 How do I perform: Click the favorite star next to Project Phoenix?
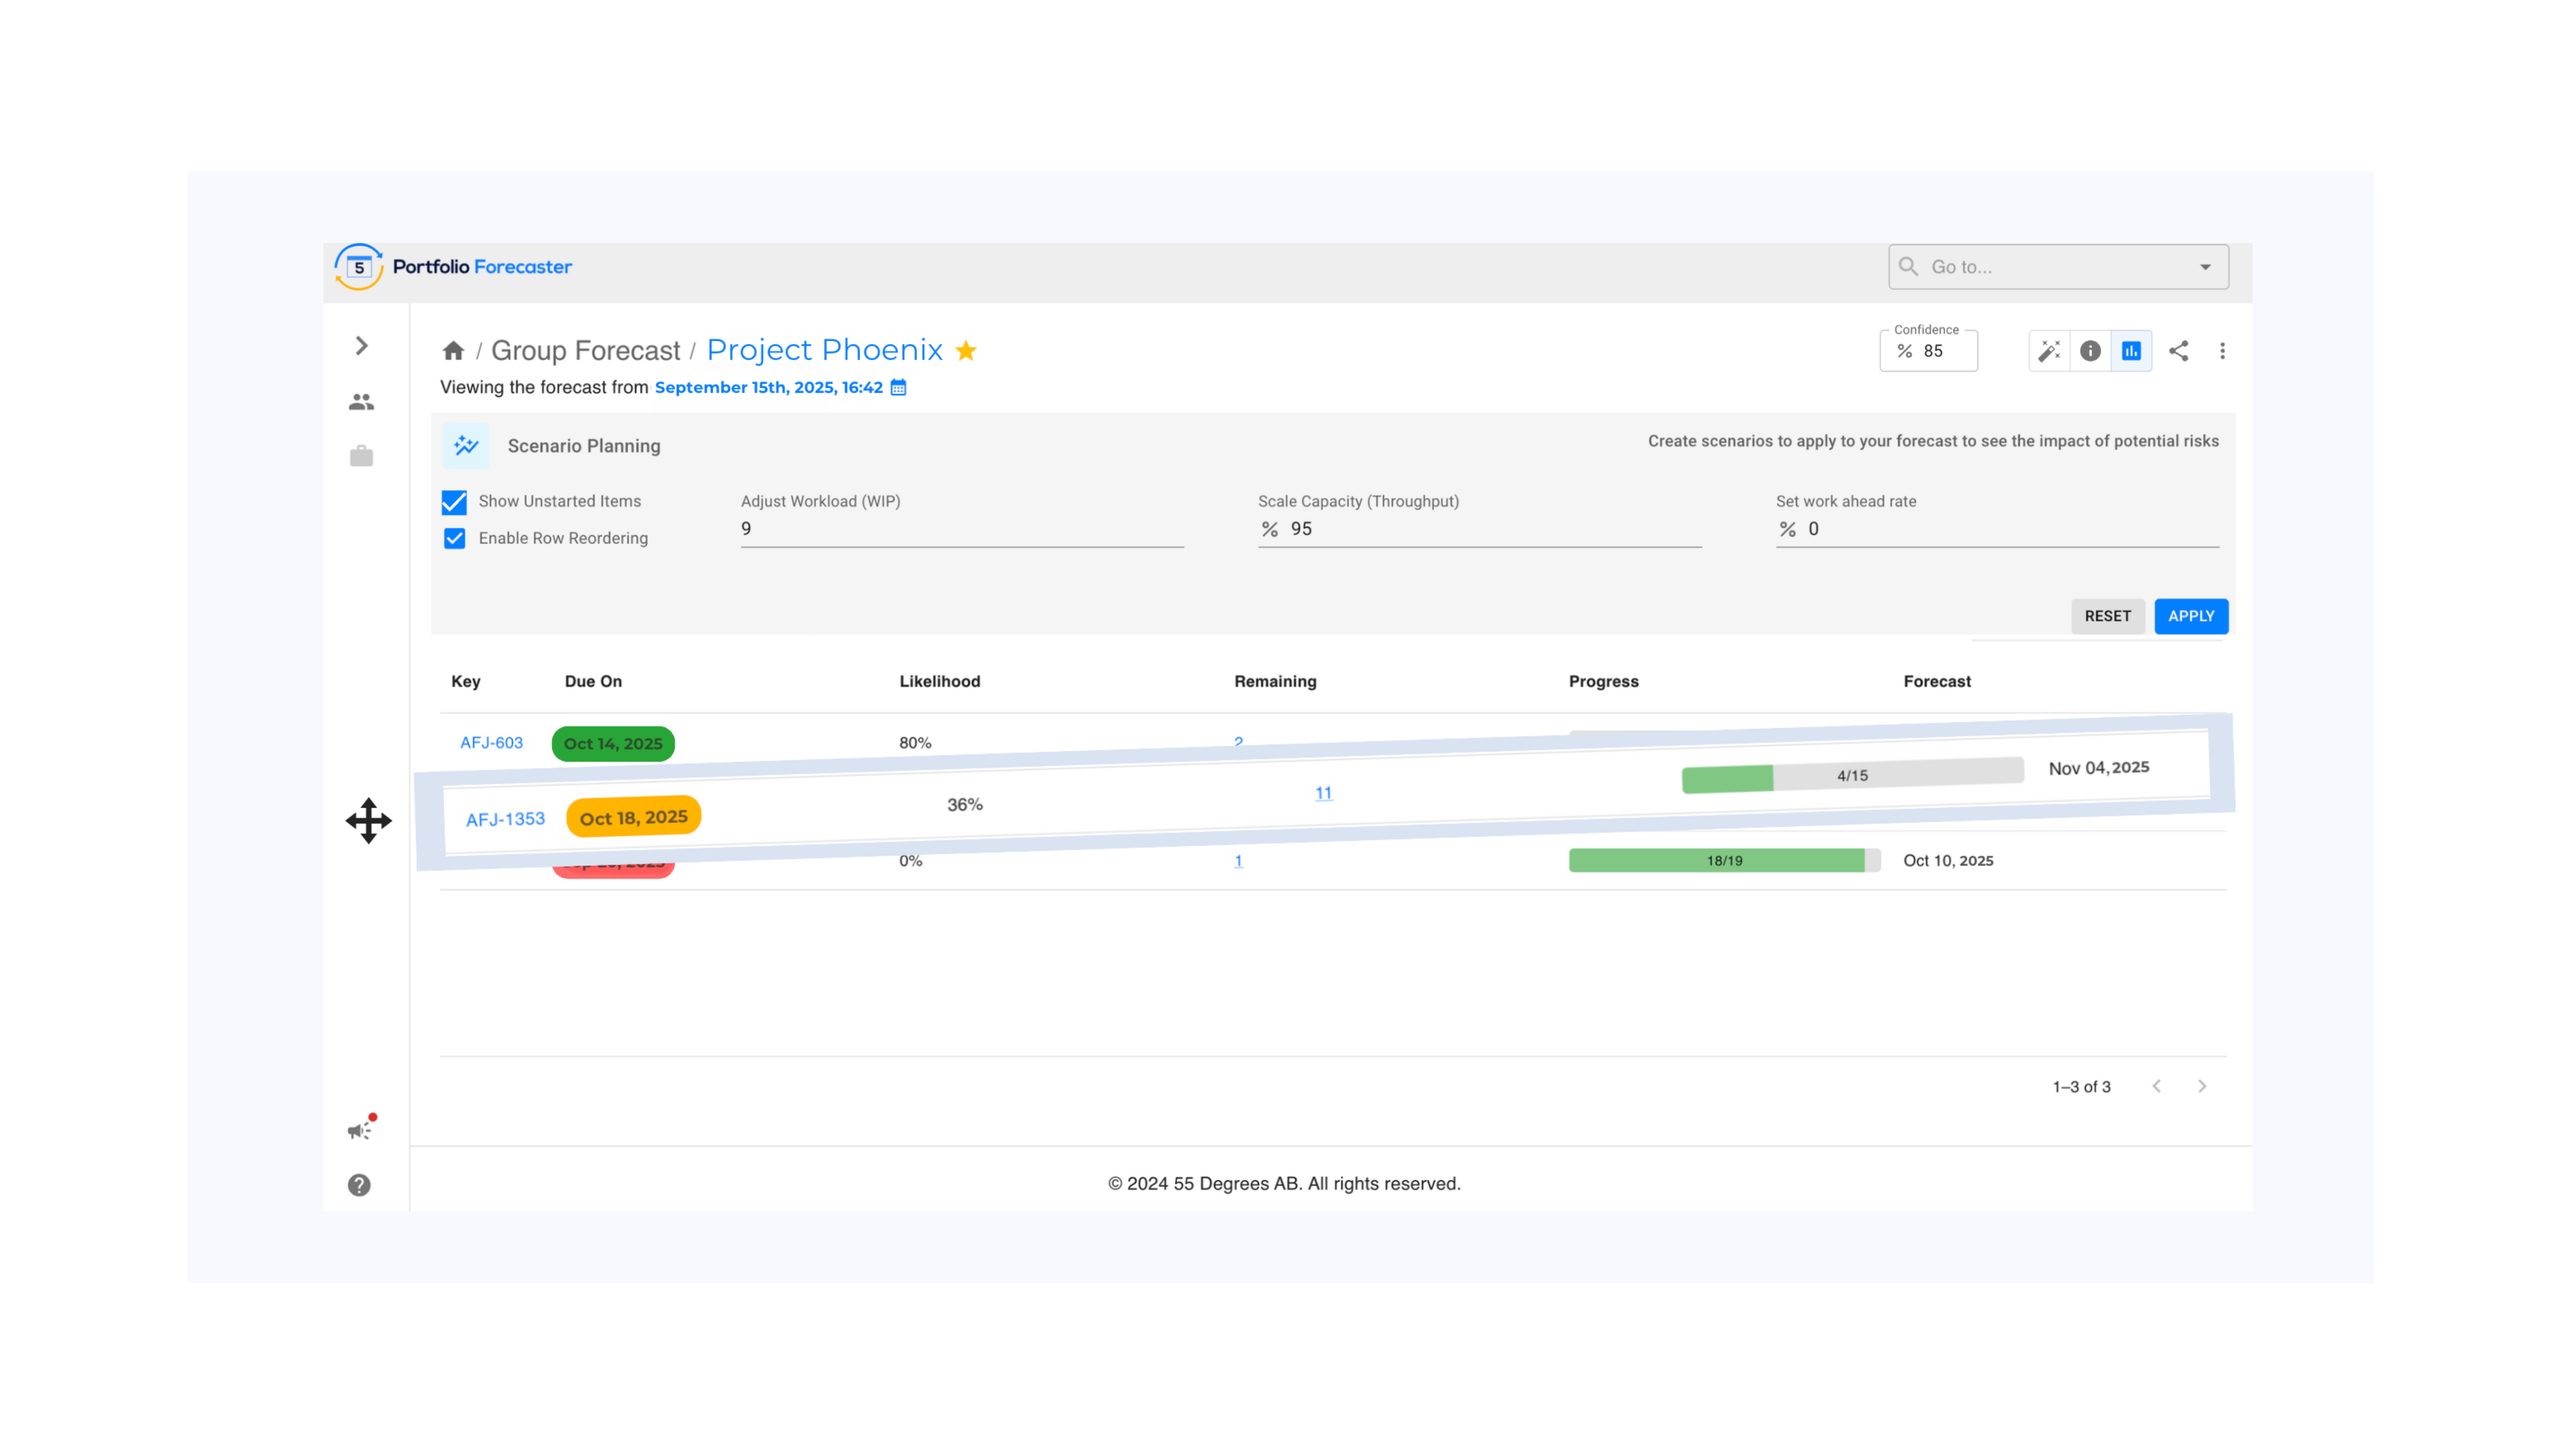(966, 351)
